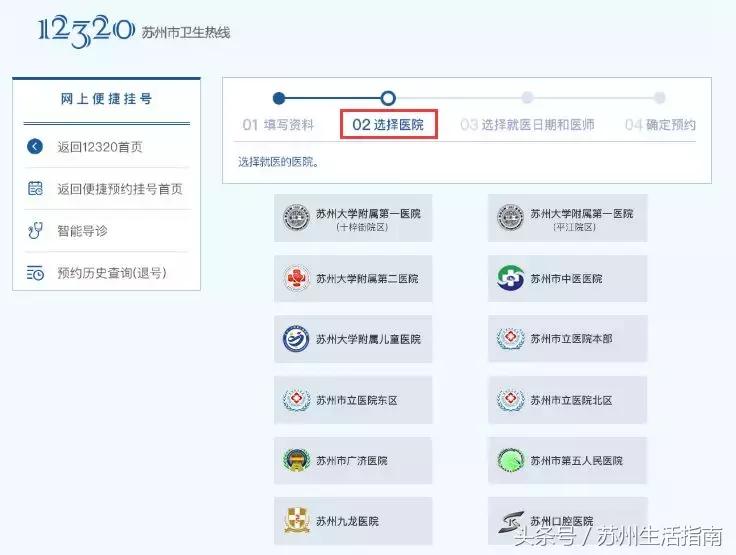Pick 苏州市广济医院 hospital

coord(353,460)
